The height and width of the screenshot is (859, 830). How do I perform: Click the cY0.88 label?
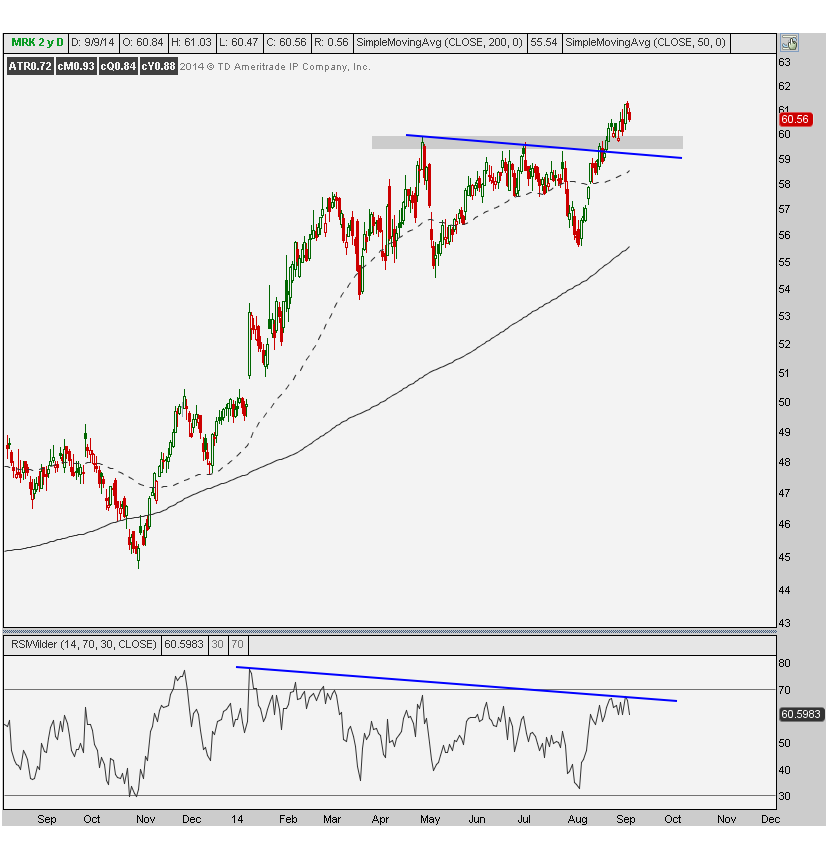click(158, 66)
